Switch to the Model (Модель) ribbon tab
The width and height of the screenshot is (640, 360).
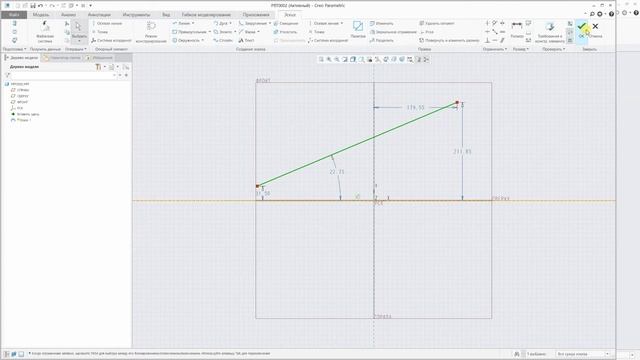coord(41,15)
